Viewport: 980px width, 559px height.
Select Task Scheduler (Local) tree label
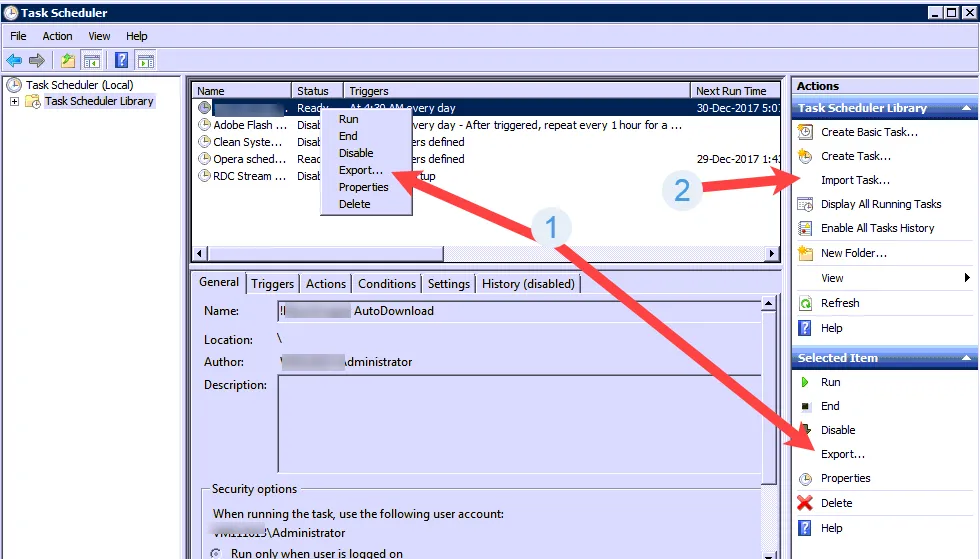(79, 84)
